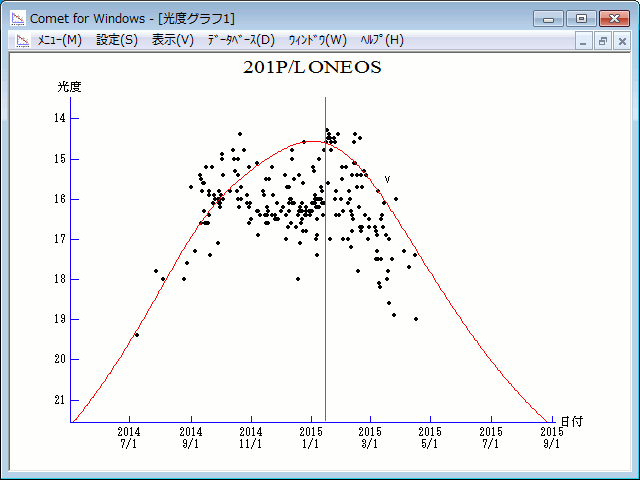Viewport: 640px width, 480px height.
Task: Click the 2015 1/1 date axis label
Action: coord(311,437)
